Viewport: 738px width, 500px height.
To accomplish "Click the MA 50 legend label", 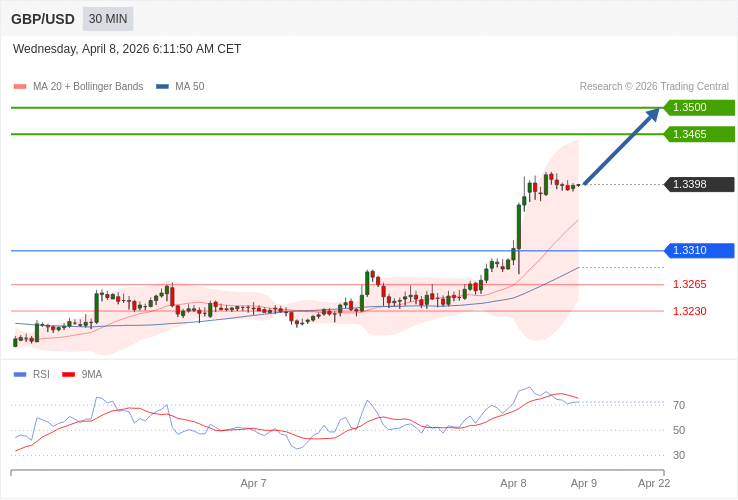I will (190, 87).
